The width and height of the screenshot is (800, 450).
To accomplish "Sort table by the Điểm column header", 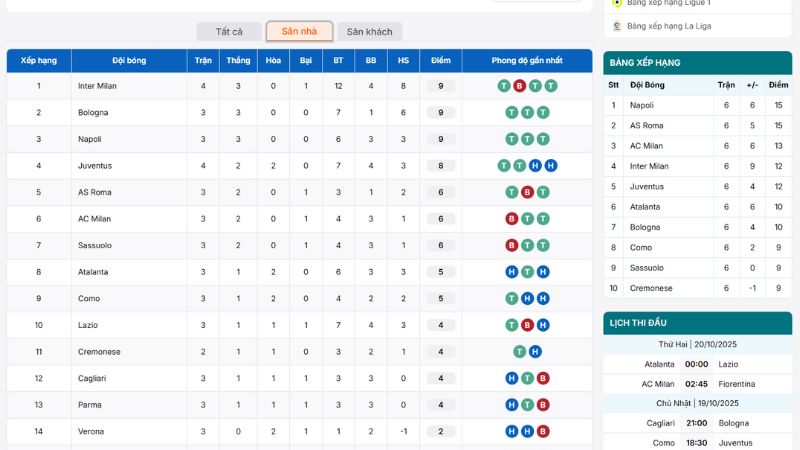I will tap(440, 61).
